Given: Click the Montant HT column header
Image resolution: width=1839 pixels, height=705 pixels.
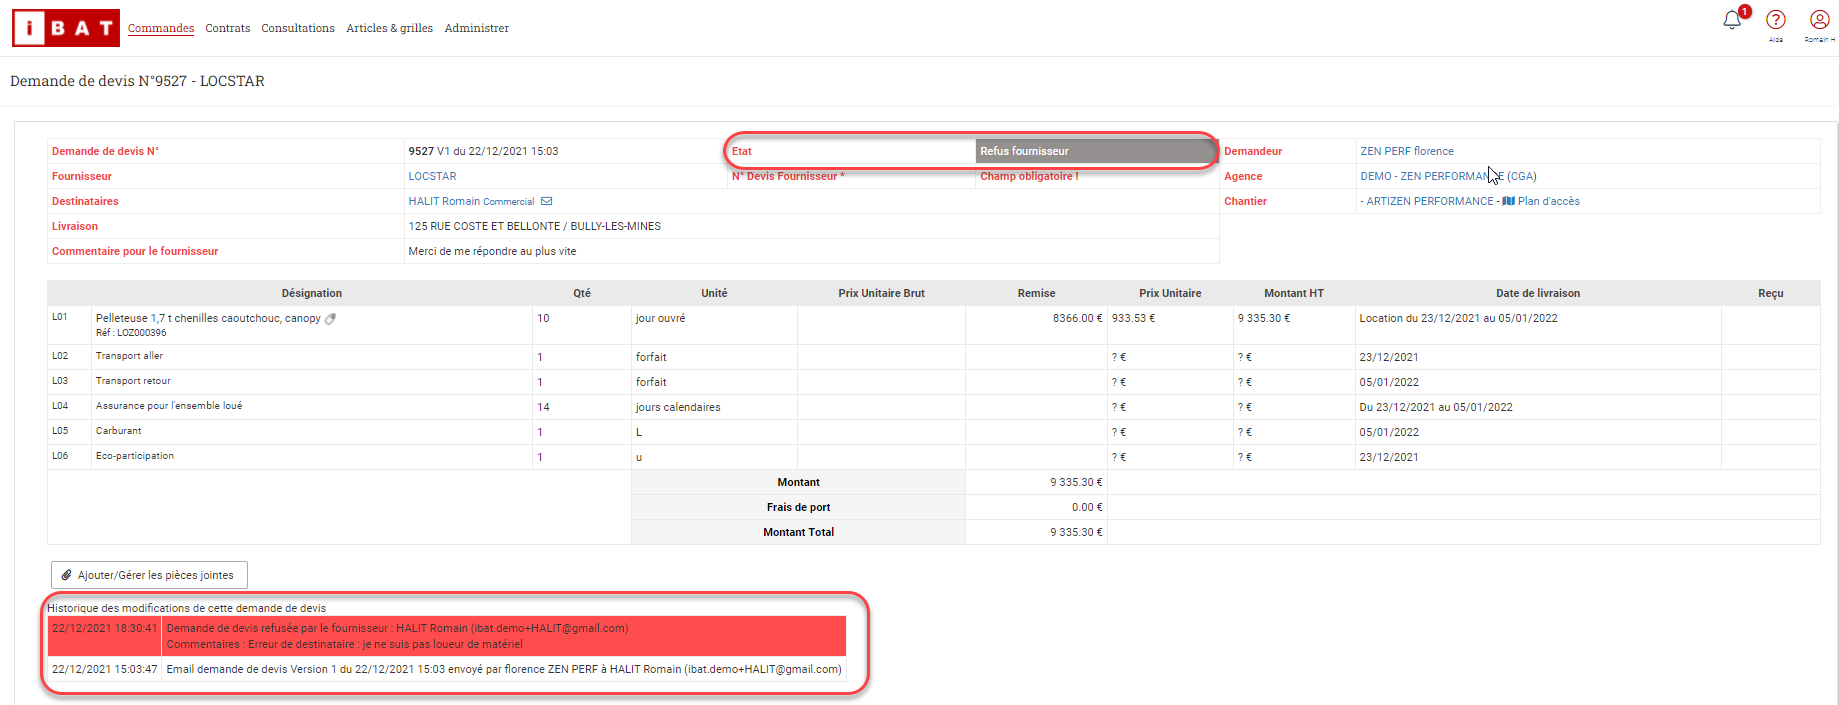Looking at the screenshot, I should (1294, 293).
